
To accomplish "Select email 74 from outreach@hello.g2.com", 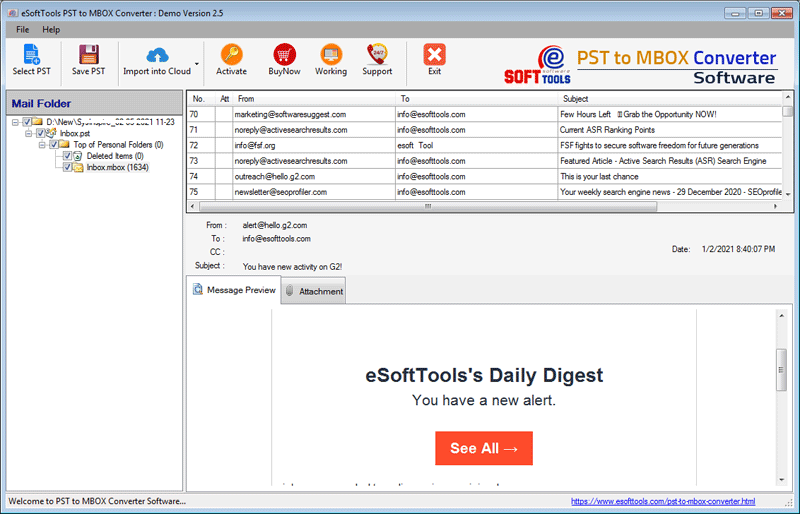I will coord(484,177).
